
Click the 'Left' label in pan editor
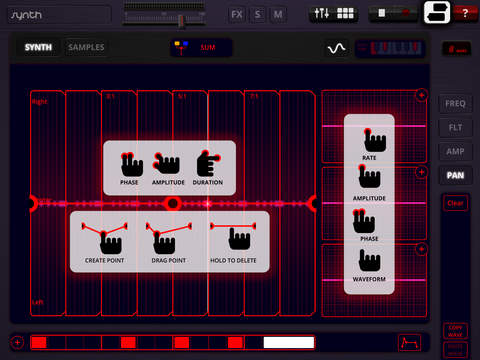click(38, 302)
